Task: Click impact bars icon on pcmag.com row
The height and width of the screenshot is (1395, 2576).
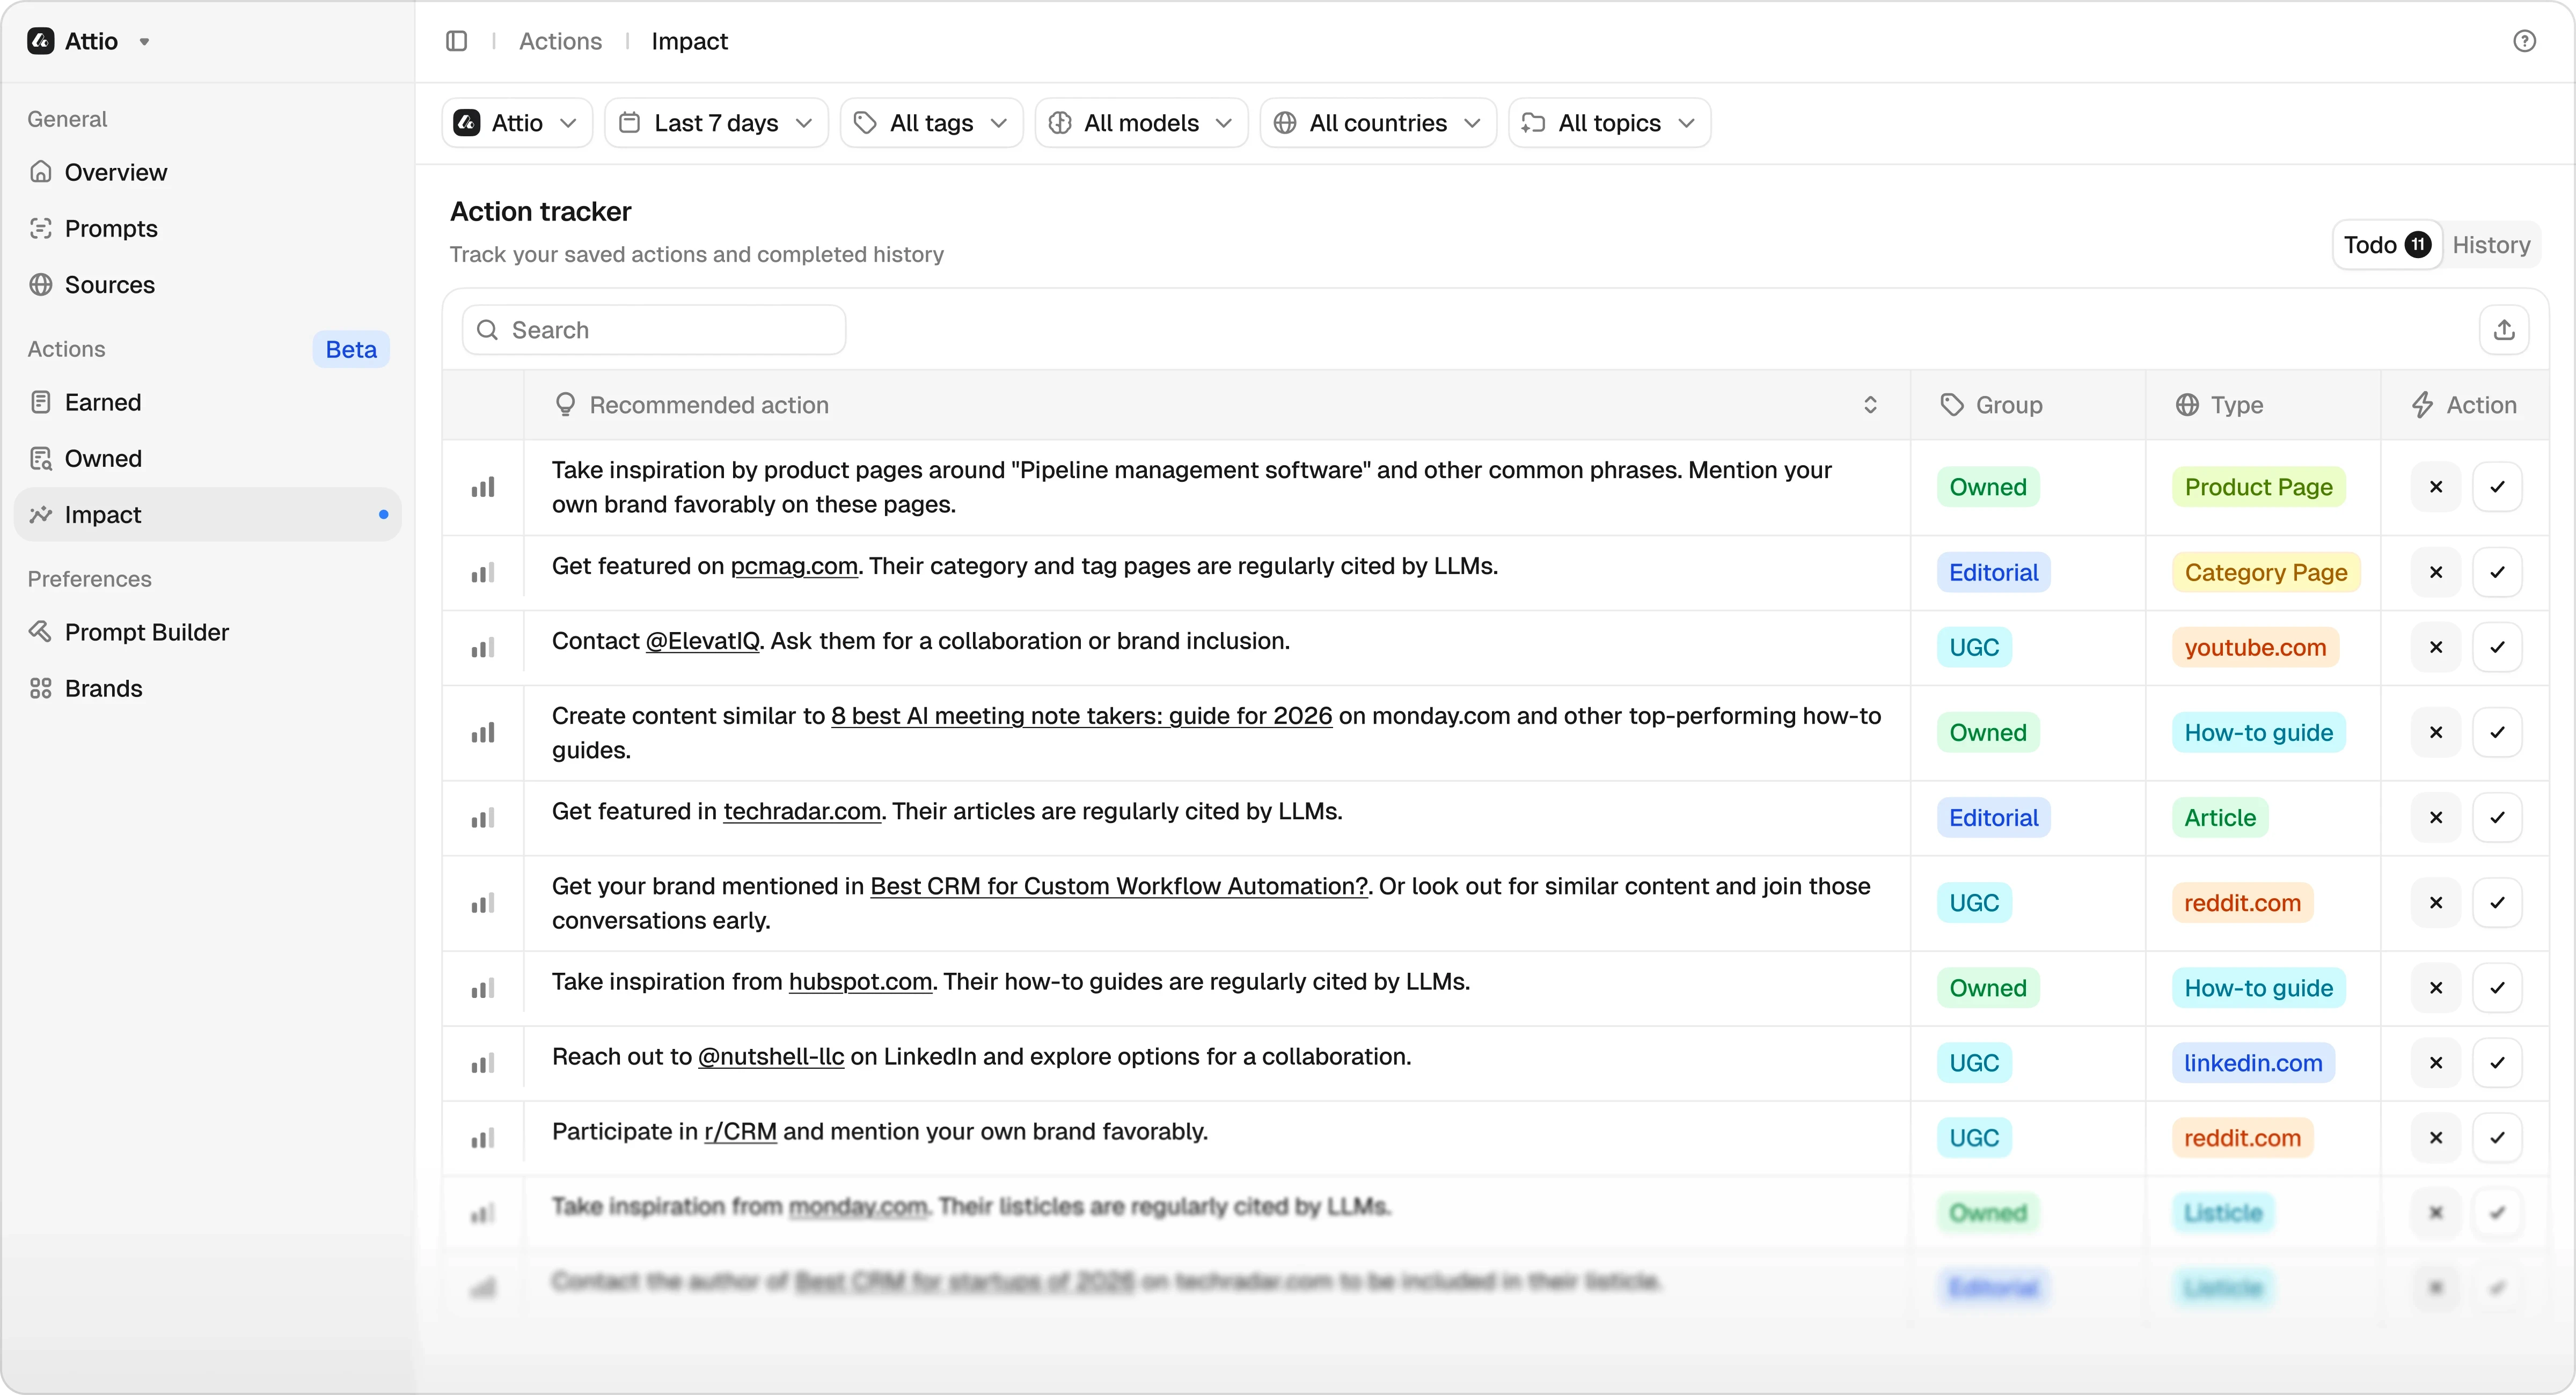Action: pos(483,573)
